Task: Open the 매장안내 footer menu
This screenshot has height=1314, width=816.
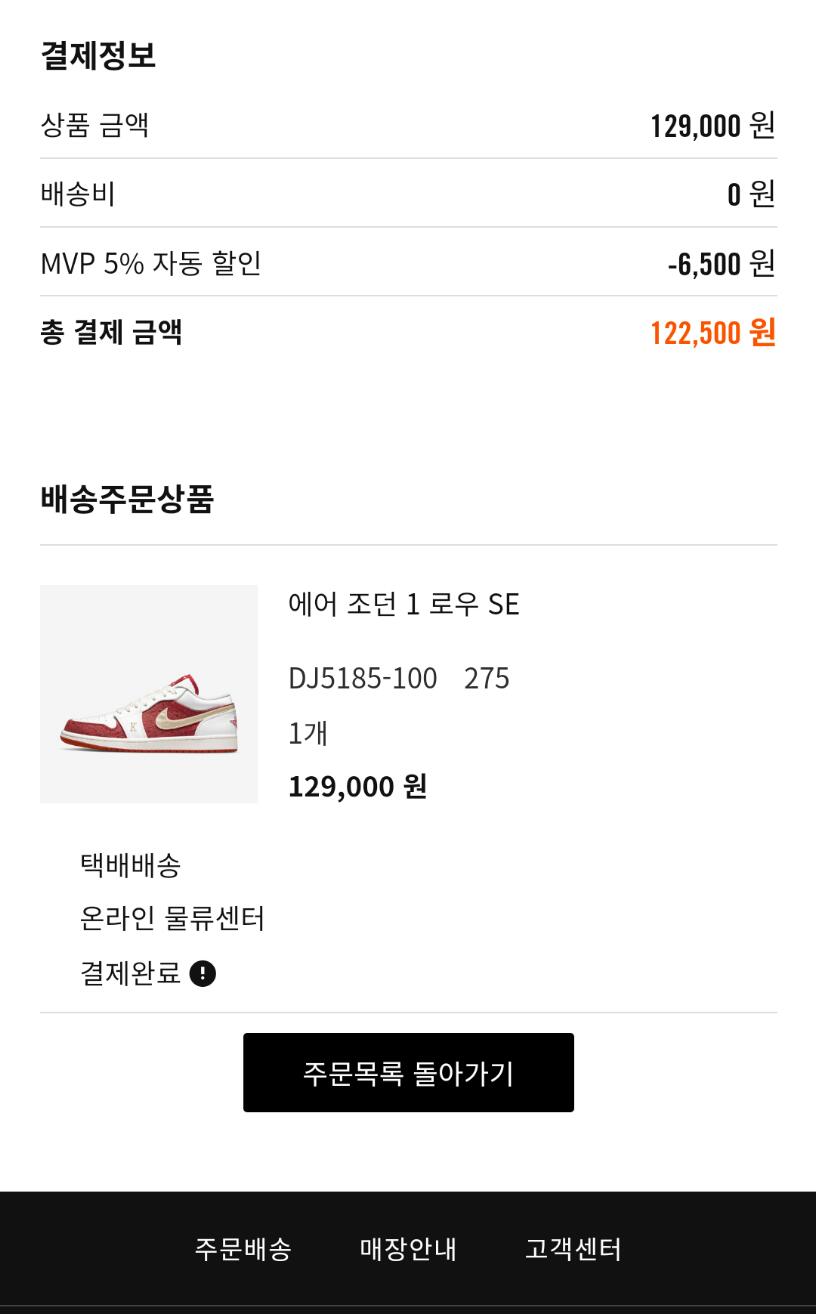Action: 408,1249
